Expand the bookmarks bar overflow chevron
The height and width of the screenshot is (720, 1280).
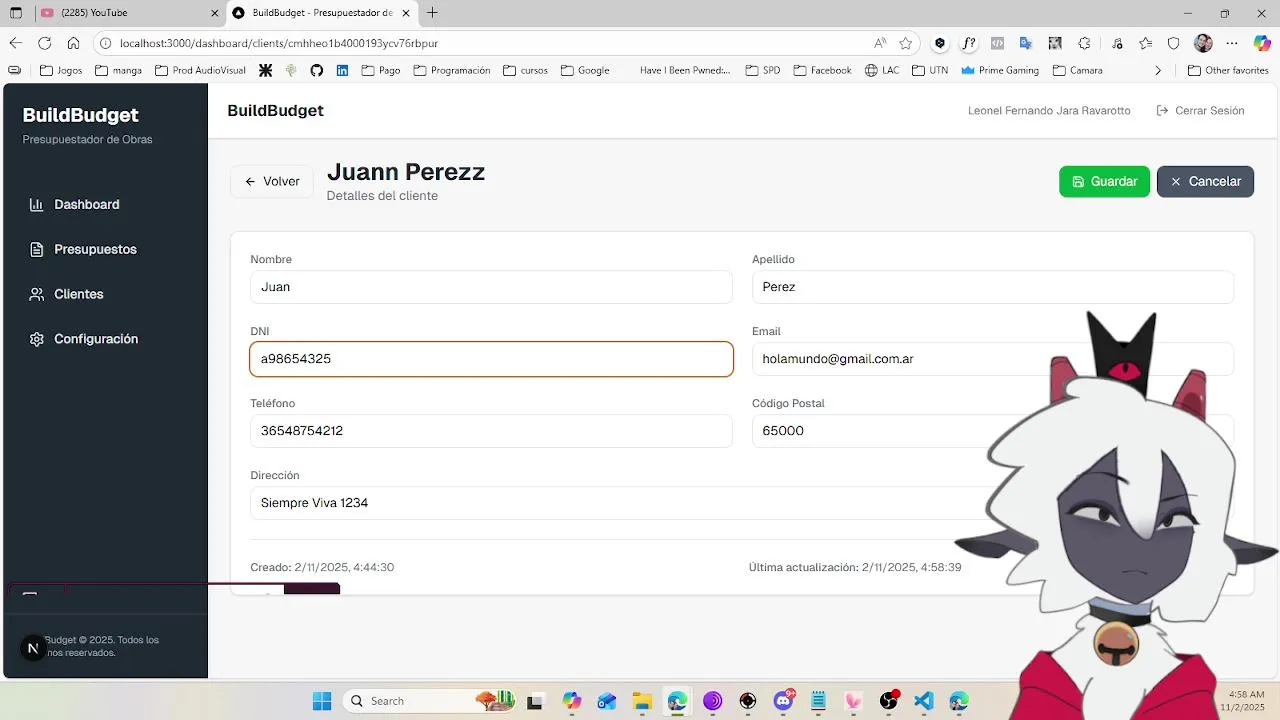[1158, 71]
